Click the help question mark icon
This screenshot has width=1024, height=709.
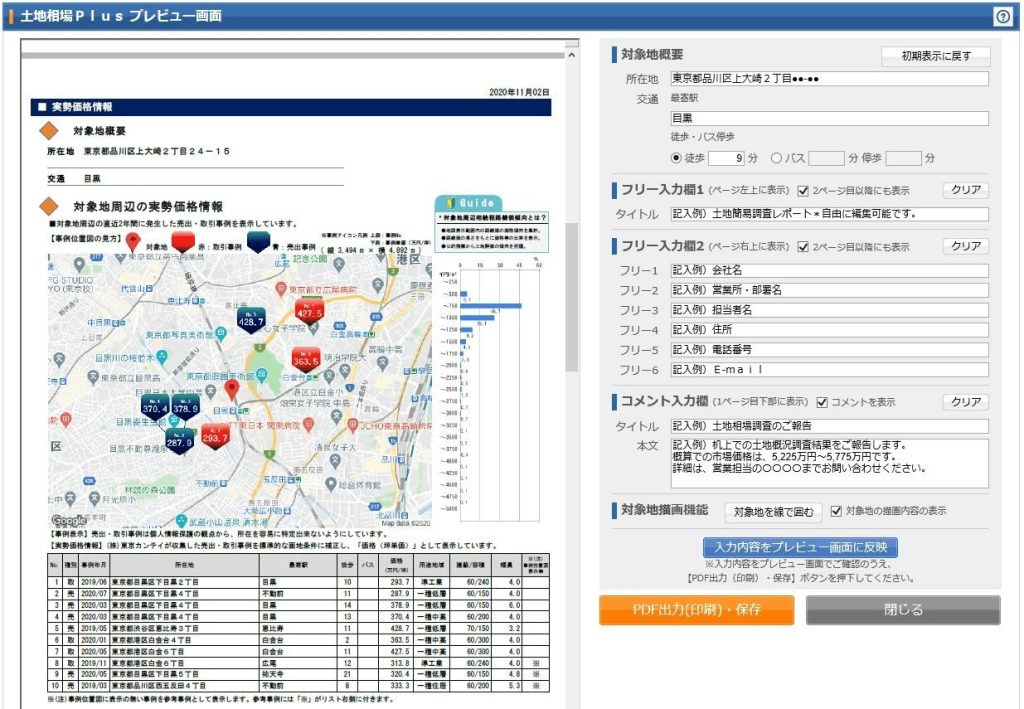pyautogui.click(x=1002, y=16)
